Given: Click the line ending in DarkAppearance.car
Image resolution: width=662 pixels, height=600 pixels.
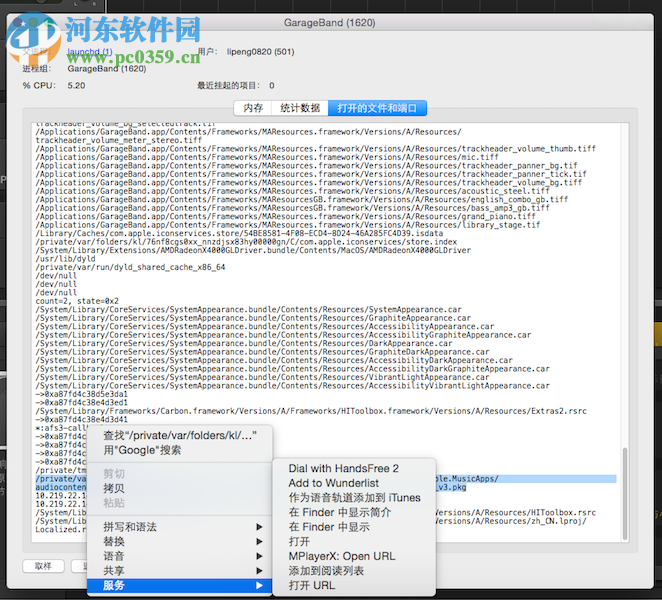Looking at the screenshot, I should pos(244,343).
